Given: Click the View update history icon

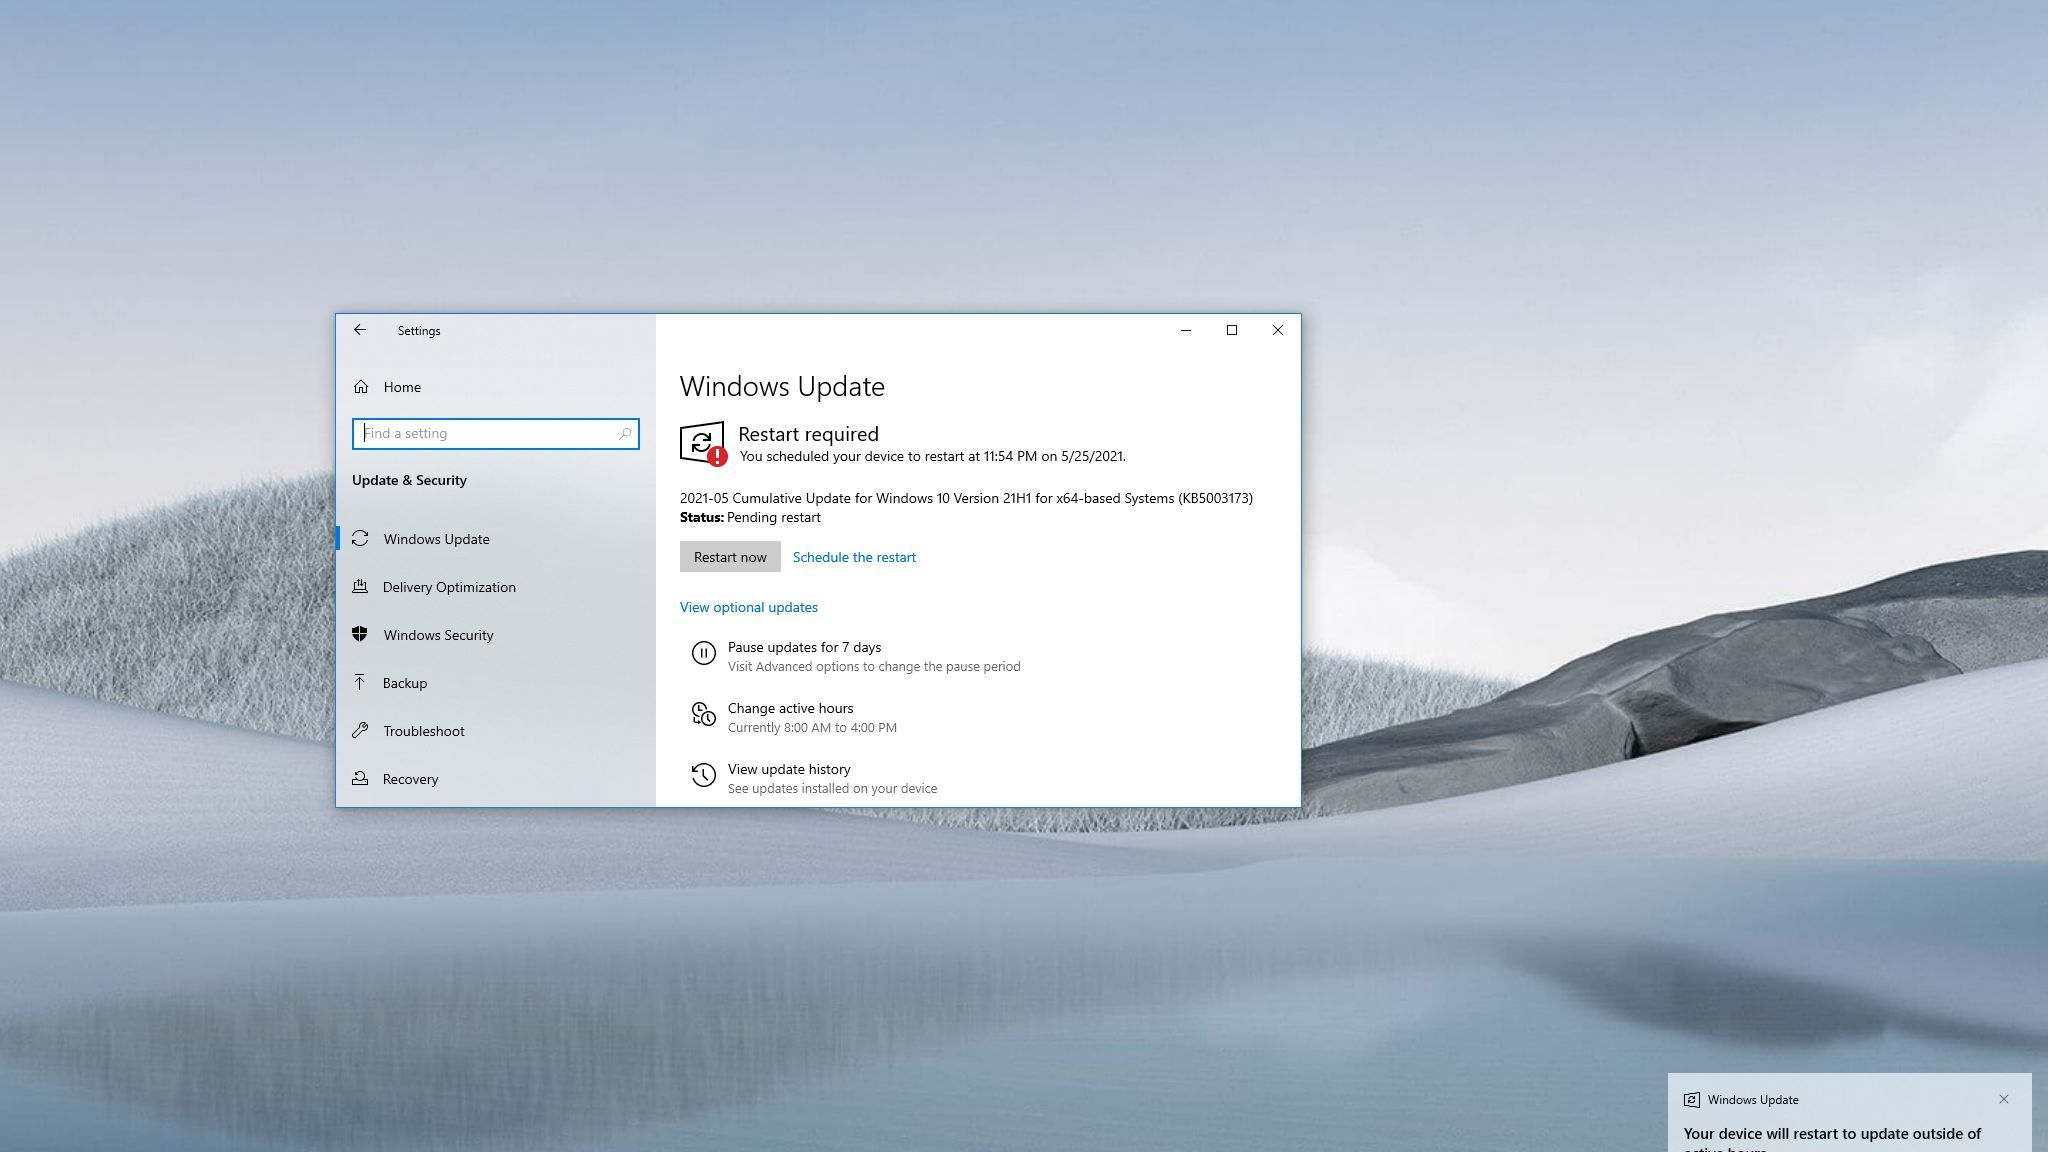Looking at the screenshot, I should [703, 775].
